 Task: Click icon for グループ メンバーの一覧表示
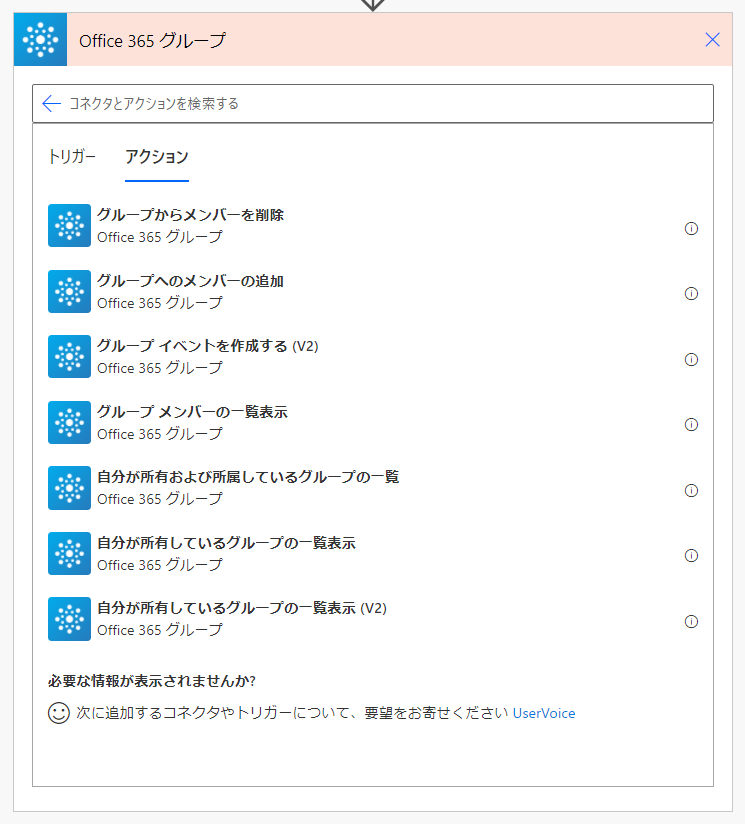click(69, 423)
